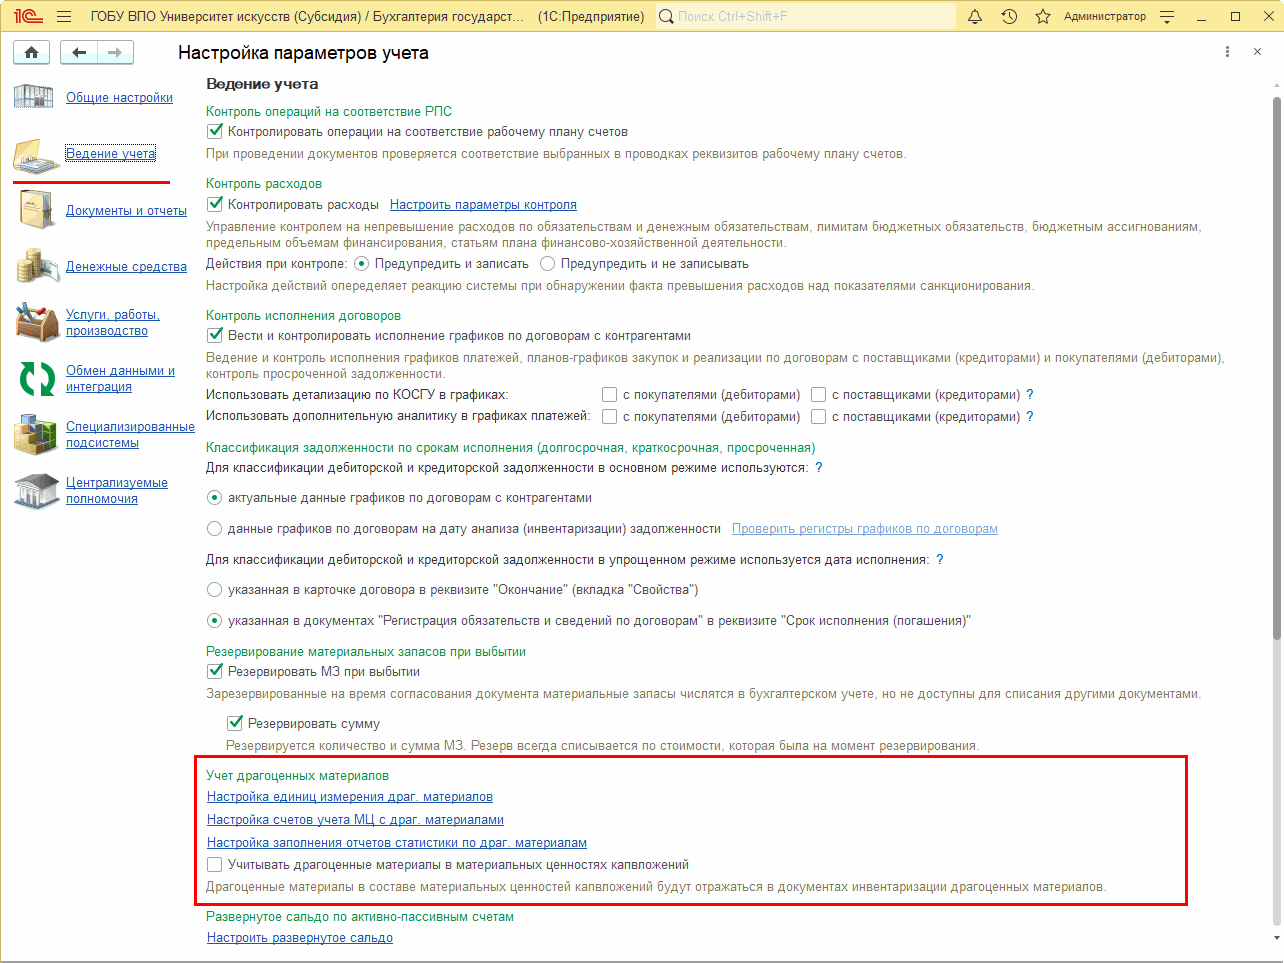Click the back arrow navigation button
This screenshot has height=963, width=1284.
(79, 53)
